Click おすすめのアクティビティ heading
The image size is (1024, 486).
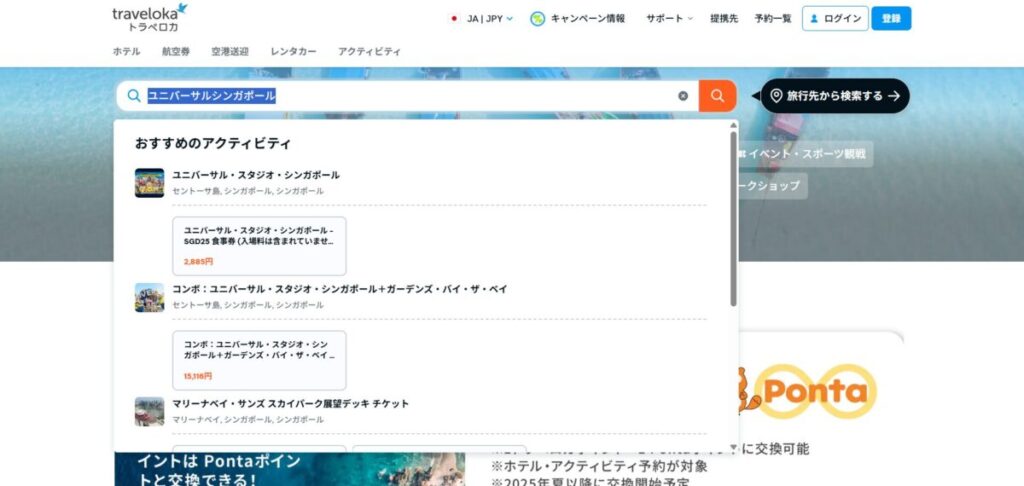click(213, 144)
